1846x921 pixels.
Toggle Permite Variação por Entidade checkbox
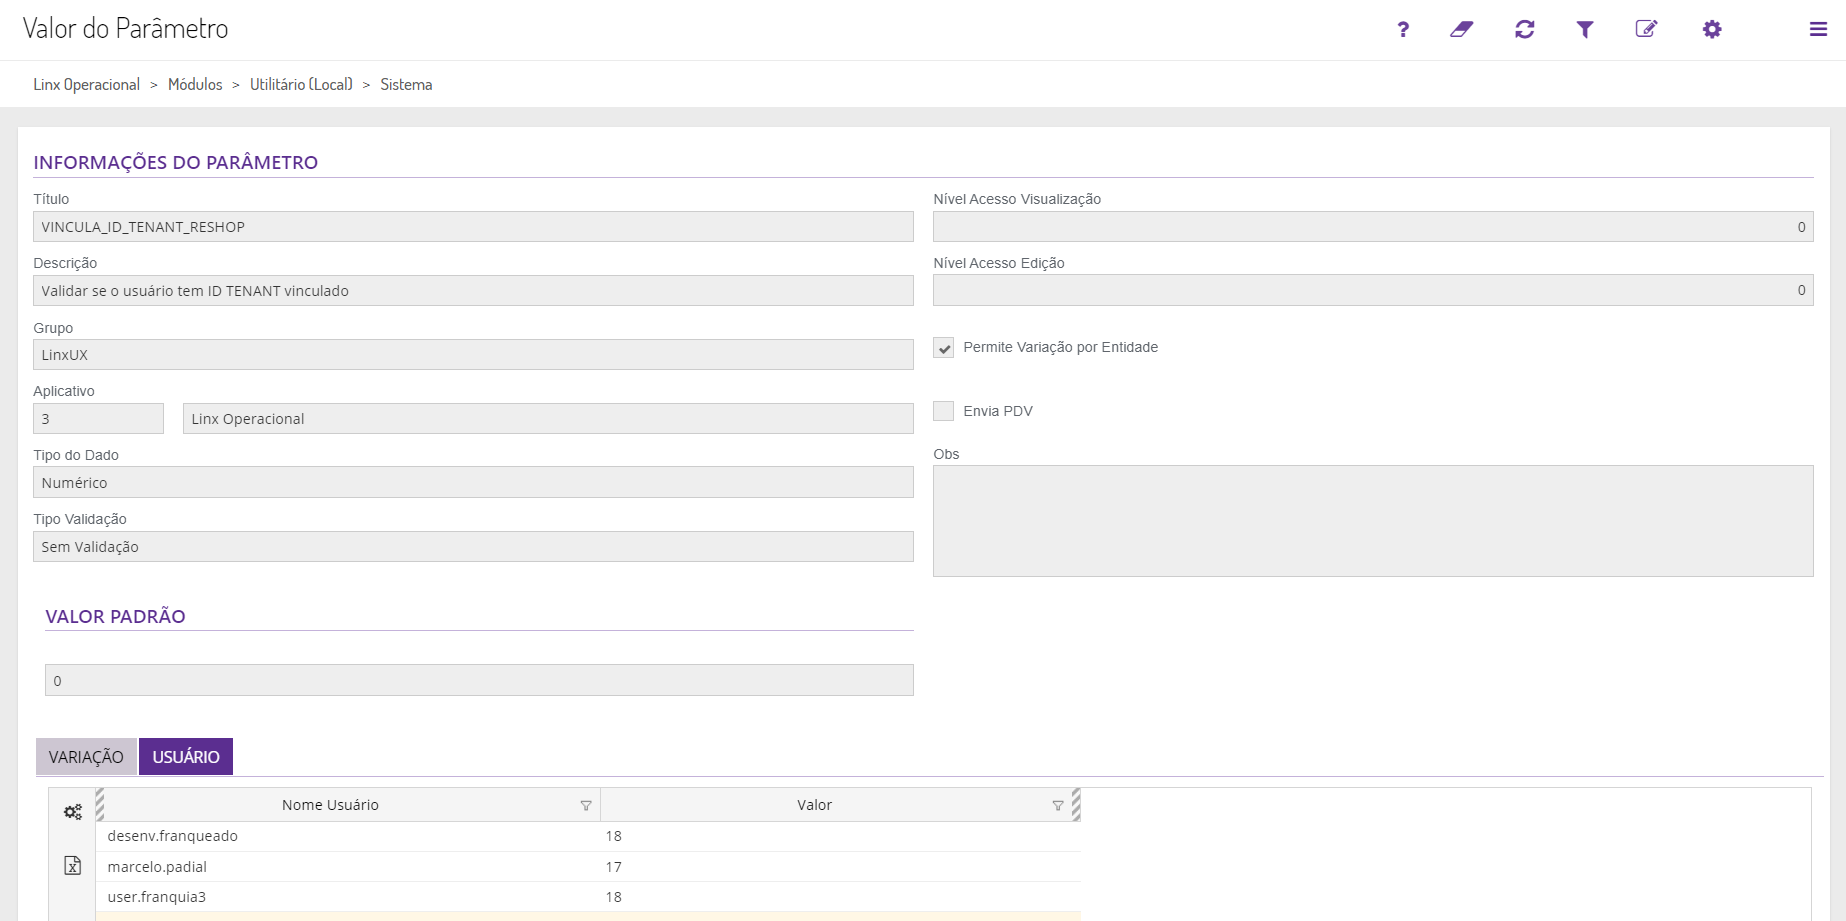click(943, 348)
